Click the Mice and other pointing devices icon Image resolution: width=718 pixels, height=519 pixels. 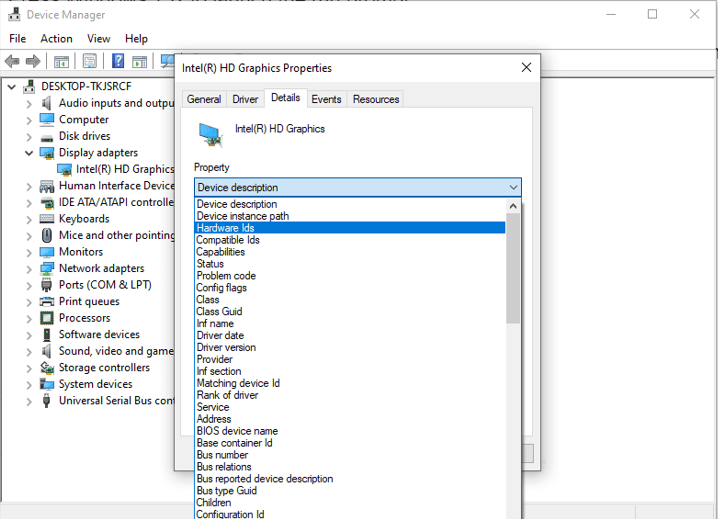pyautogui.click(x=47, y=235)
